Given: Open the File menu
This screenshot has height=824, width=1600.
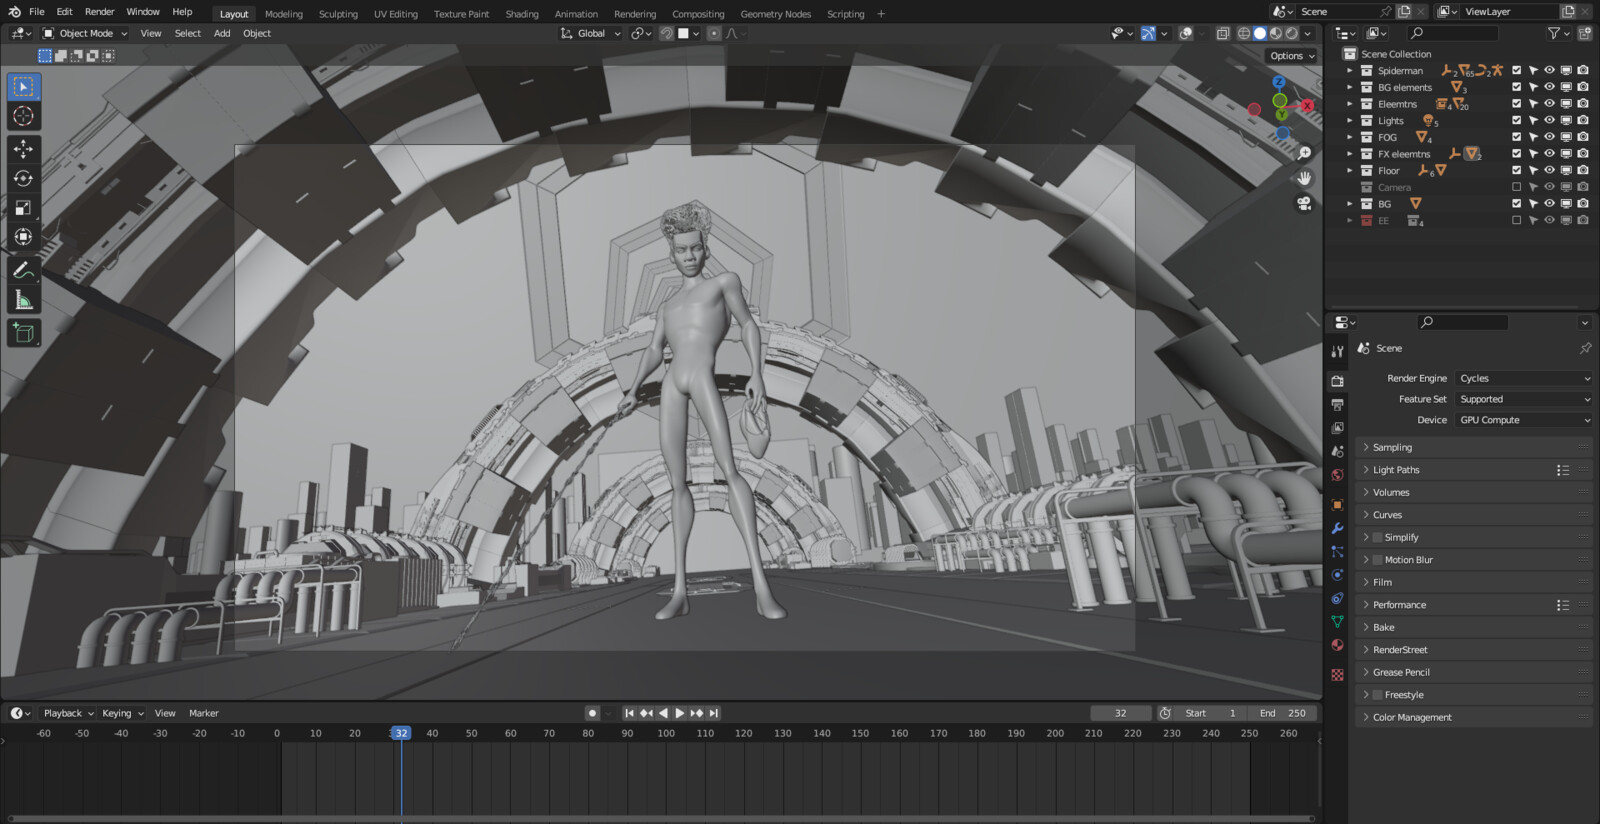Looking at the screenshot, I should [x=37, y=12].
